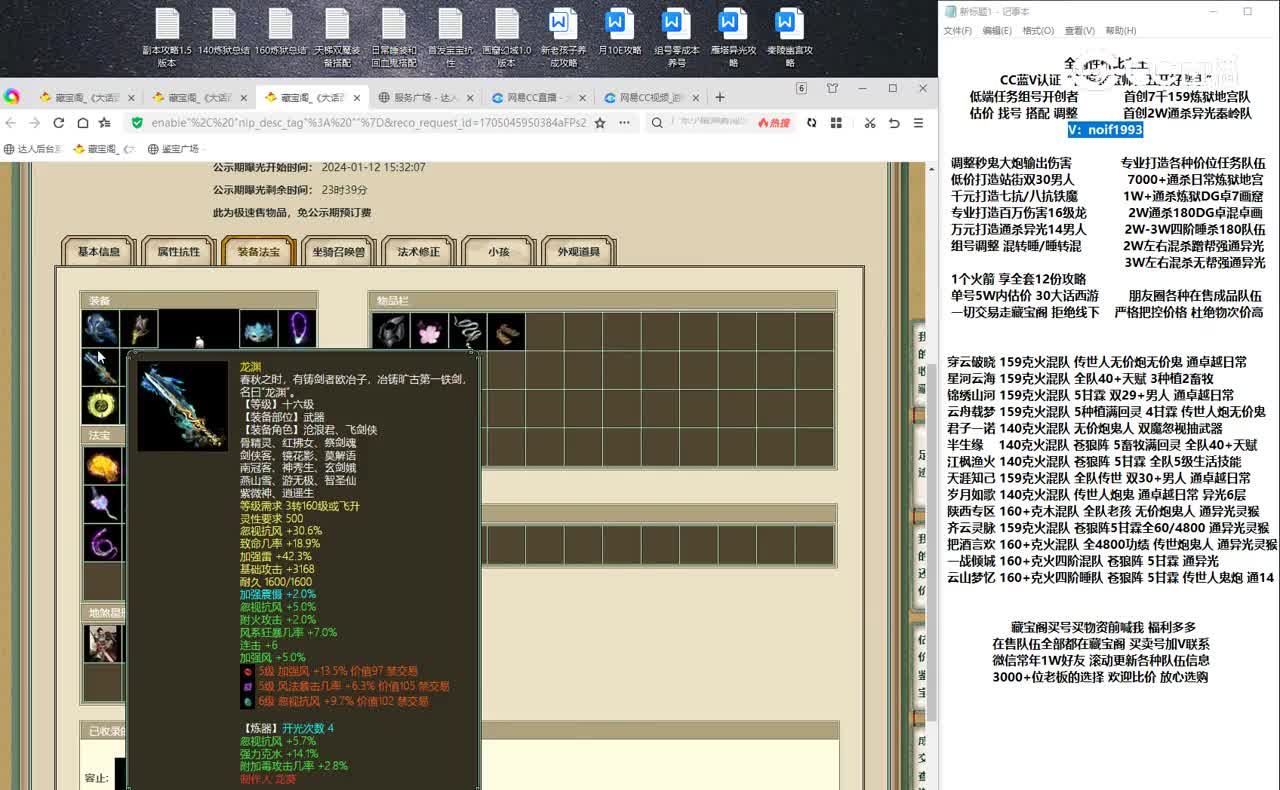Switch to 服务广场 browser tab
The image size is (1280, 790).
pos(425,97)
